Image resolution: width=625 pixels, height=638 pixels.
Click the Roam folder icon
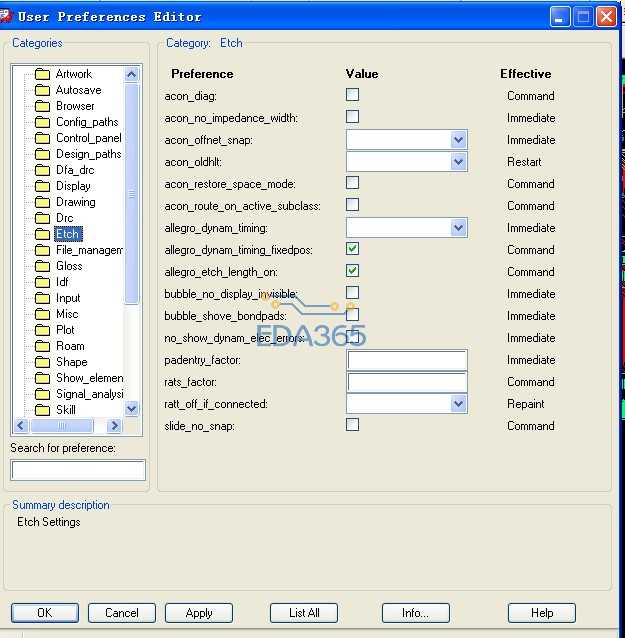(x=42, y=346)
